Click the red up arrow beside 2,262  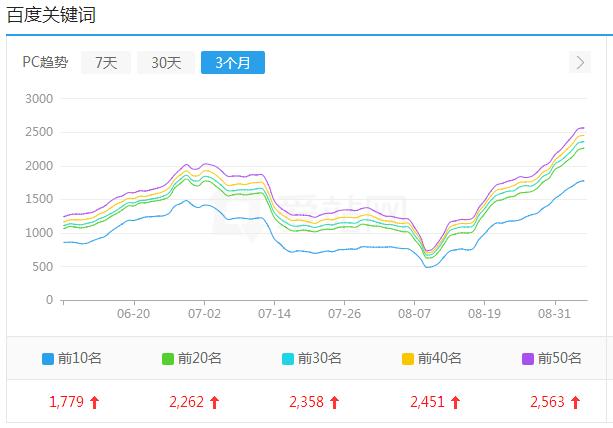coord(215,403)
